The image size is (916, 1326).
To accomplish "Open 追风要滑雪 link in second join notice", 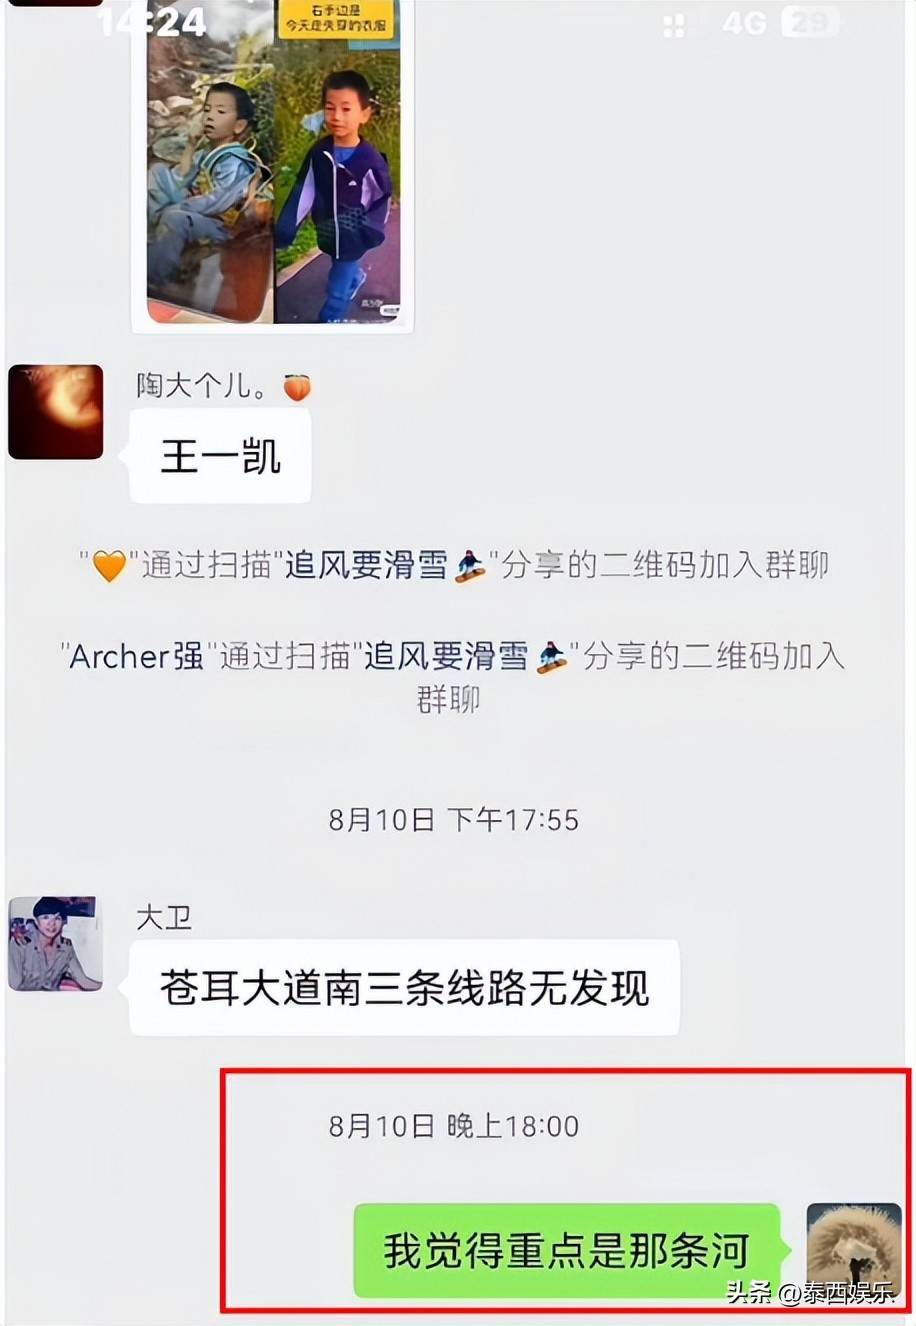I will pos(446,657).
